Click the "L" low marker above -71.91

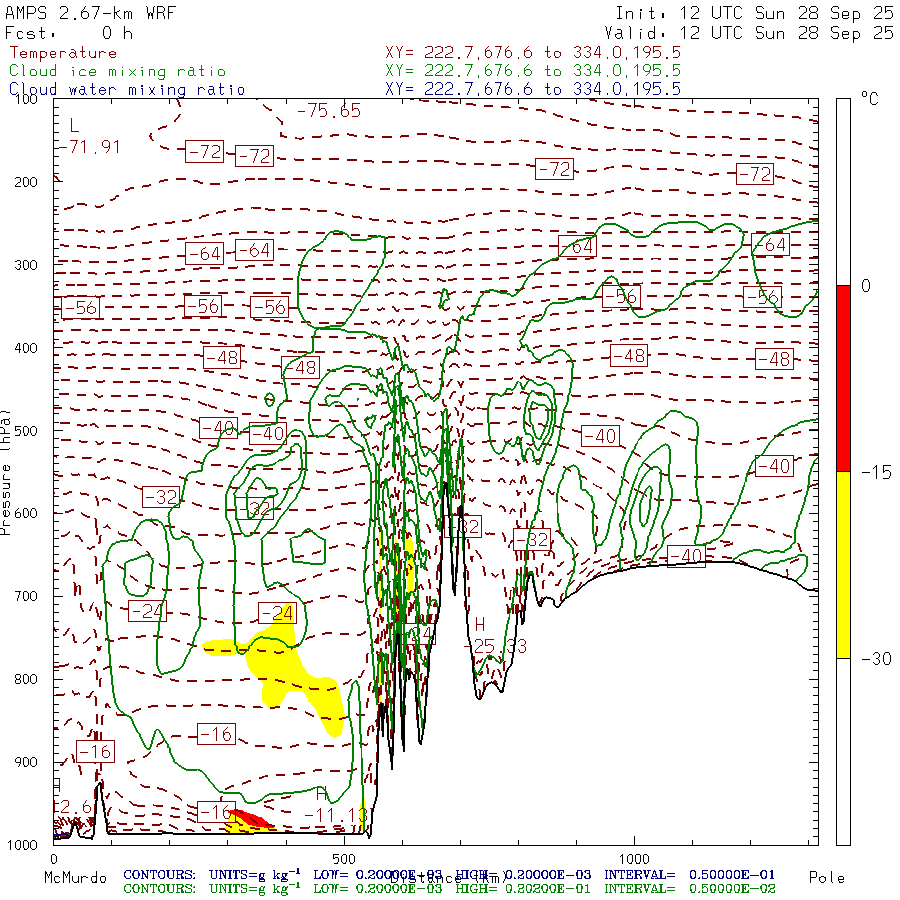point(73,126)
